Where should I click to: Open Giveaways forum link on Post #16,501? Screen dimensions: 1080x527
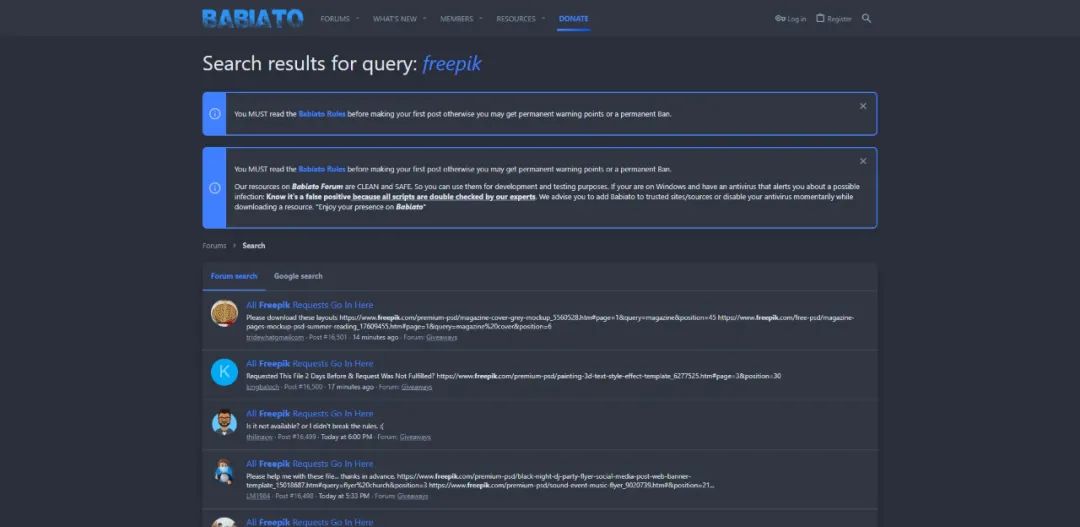point(442,338)
